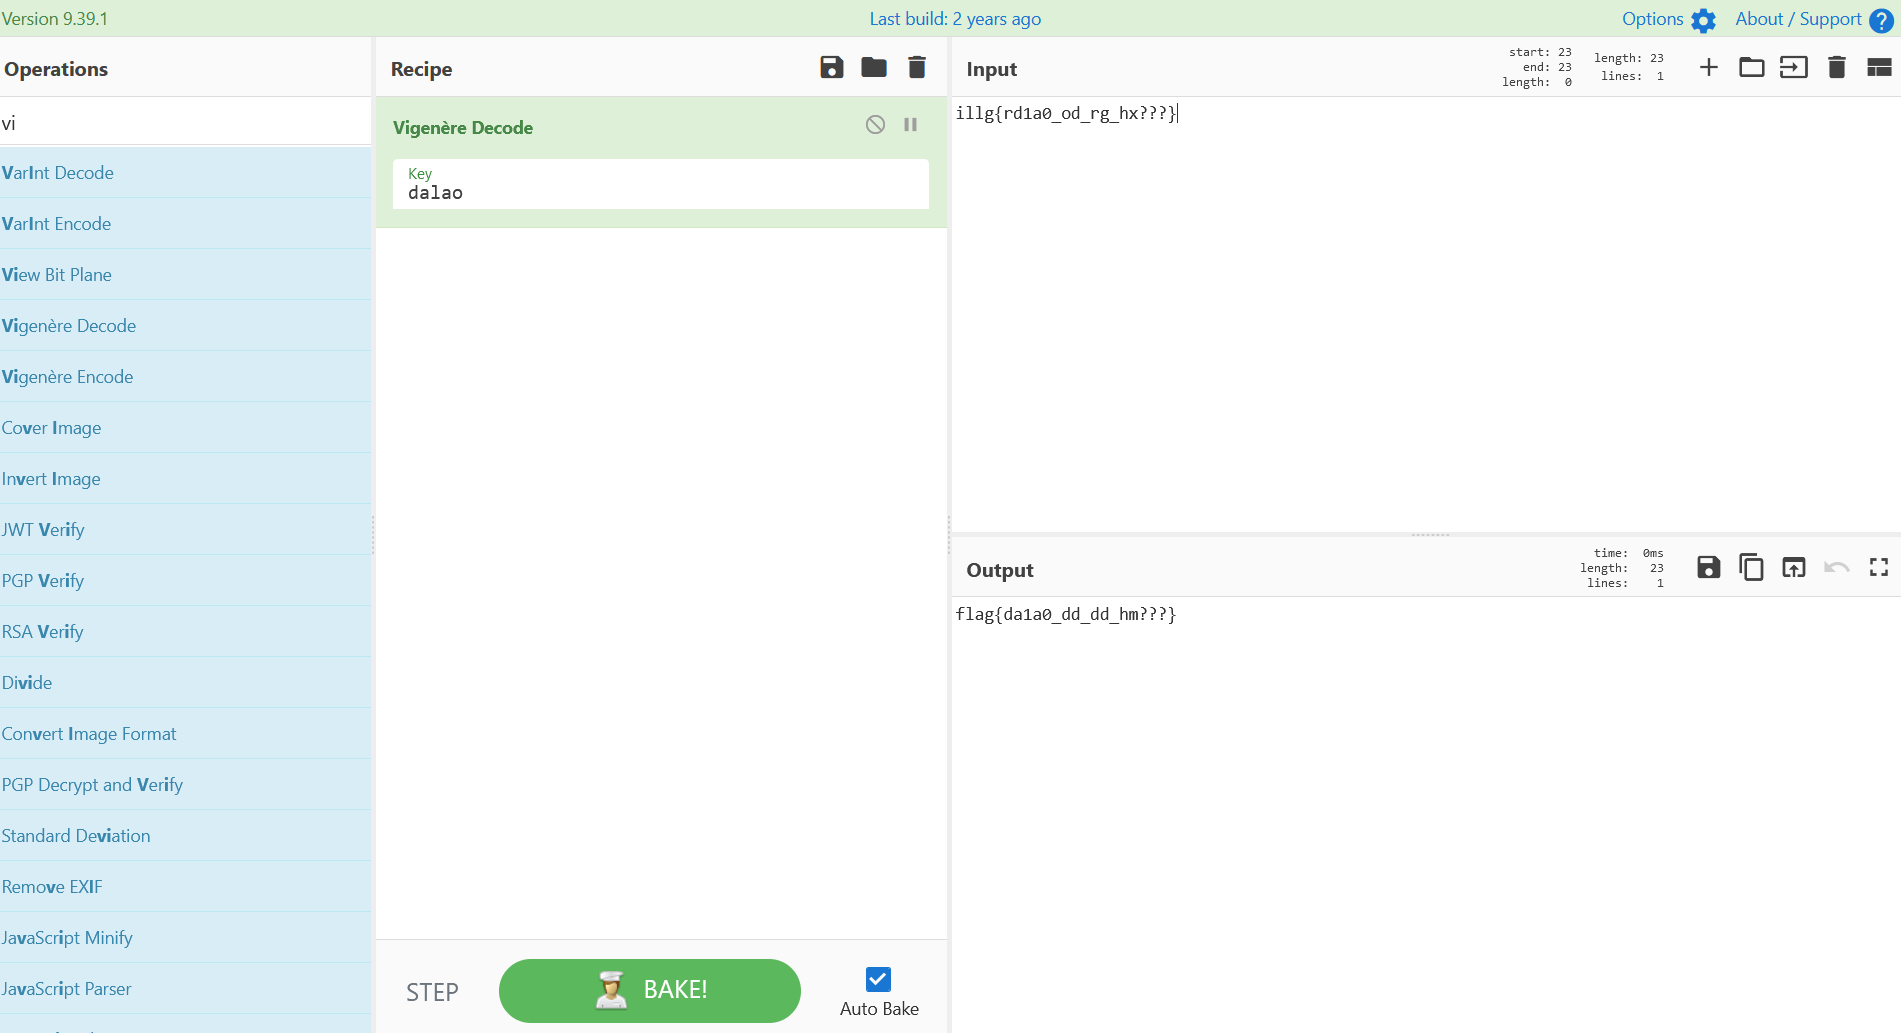Select VarInt Encode operation
Viewport: 1901px width, 1033px height.
pyautogui.click(x=186, y=224)
